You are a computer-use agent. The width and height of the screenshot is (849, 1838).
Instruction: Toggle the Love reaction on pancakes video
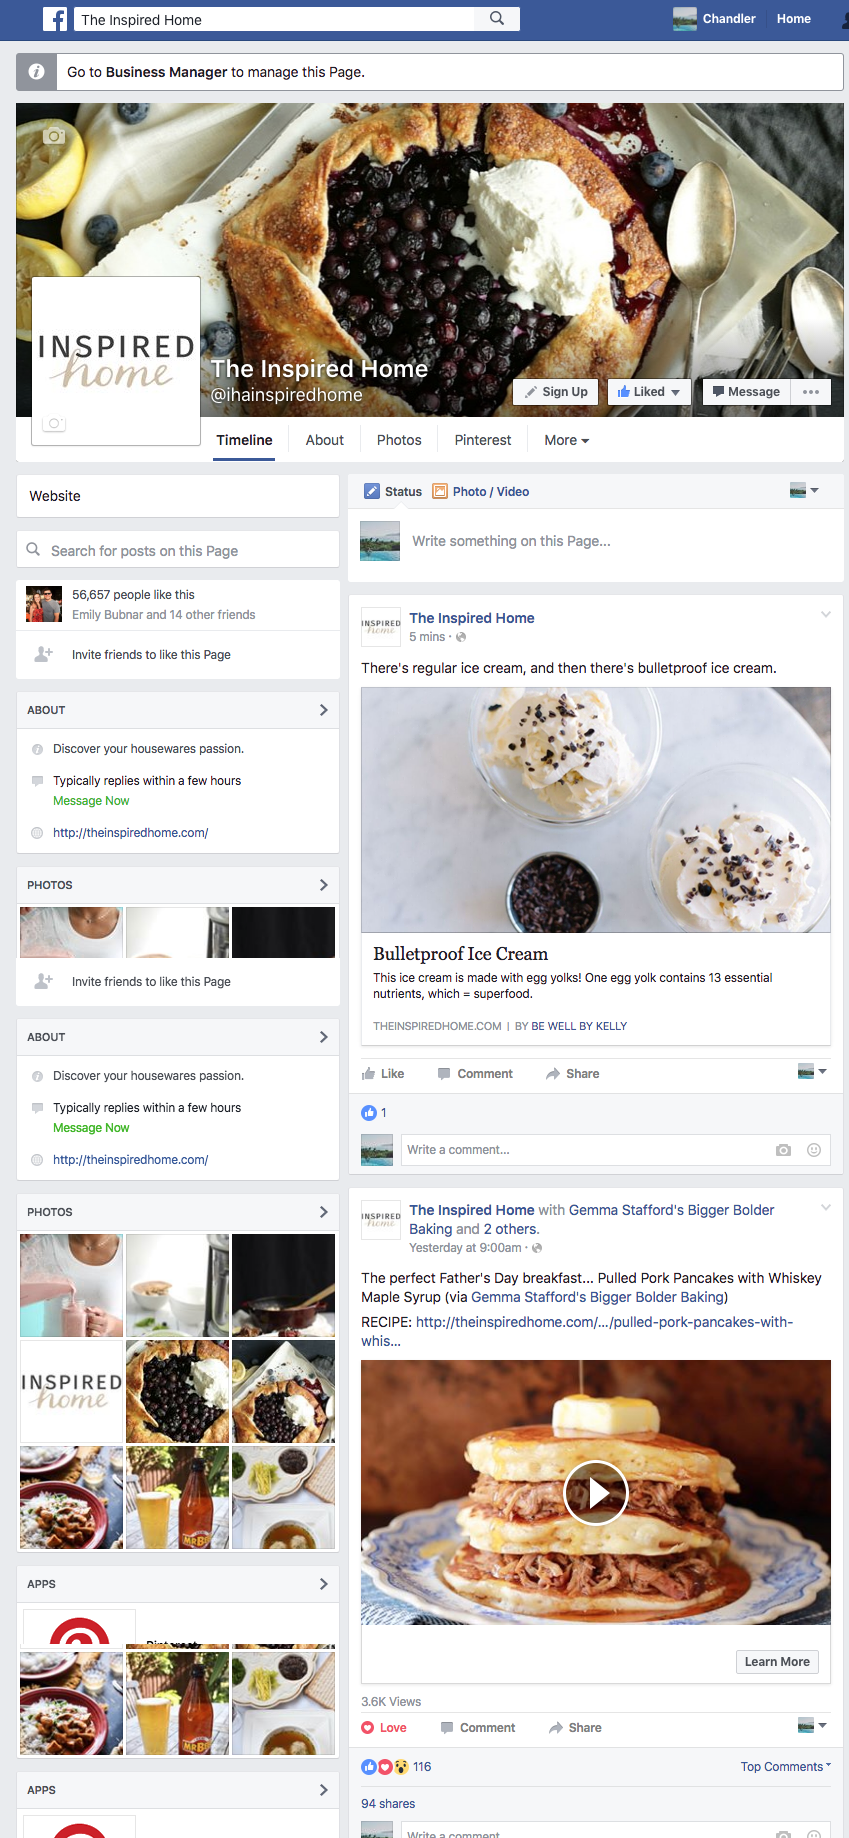[384, 1728]
